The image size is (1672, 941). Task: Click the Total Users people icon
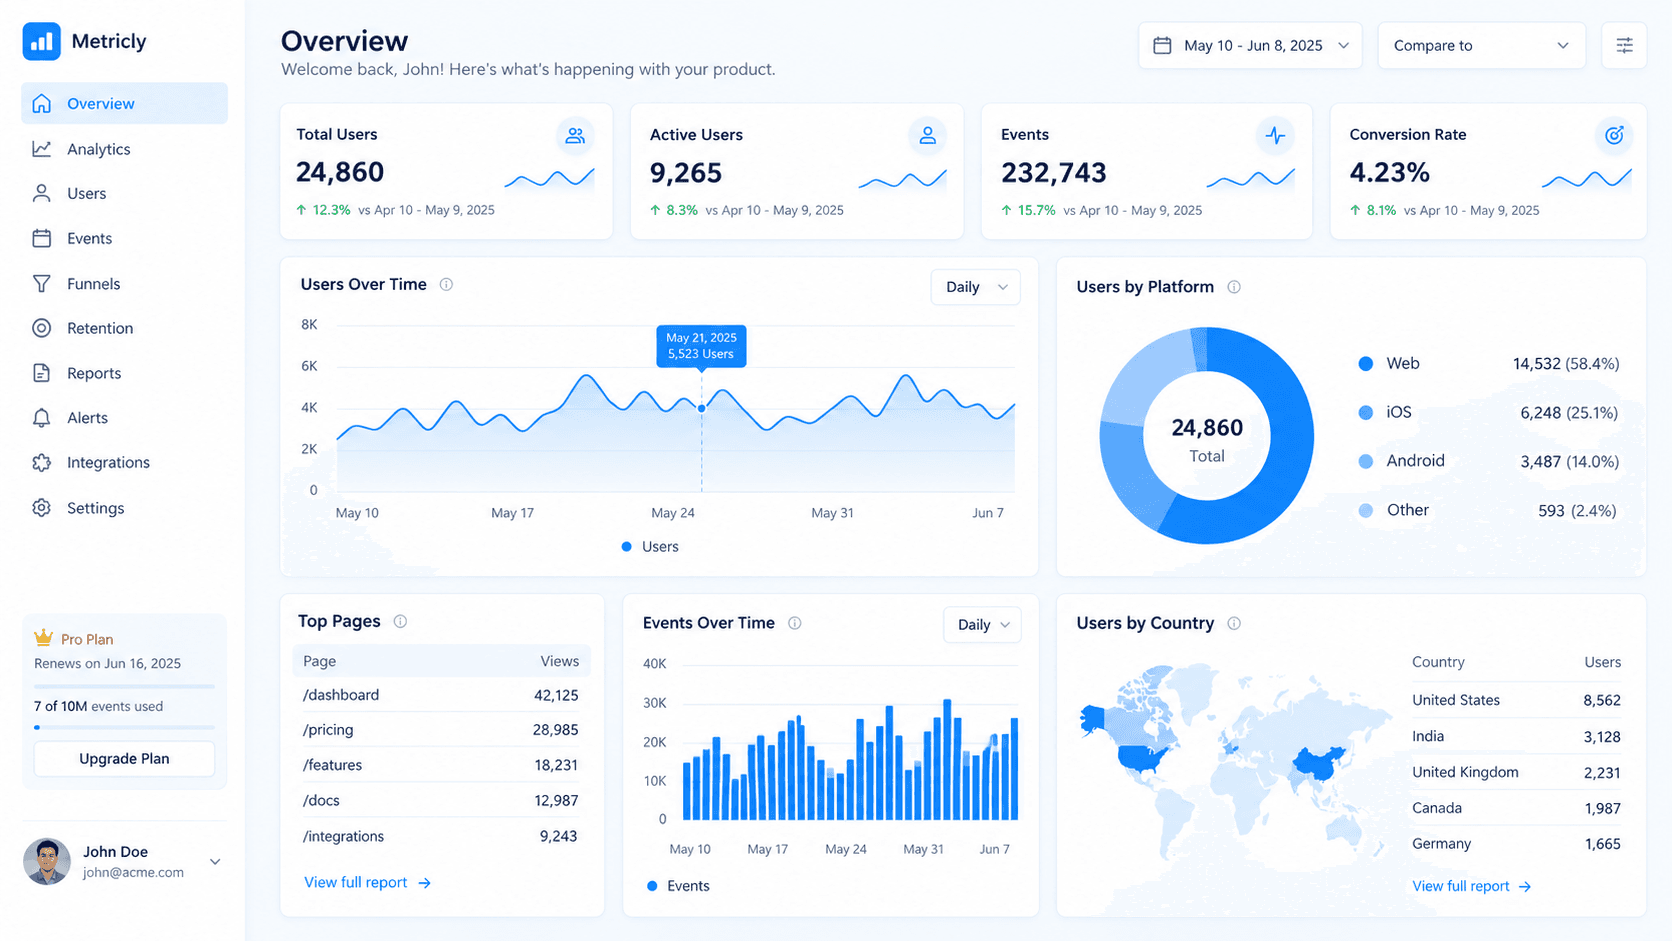pos(575,135)
